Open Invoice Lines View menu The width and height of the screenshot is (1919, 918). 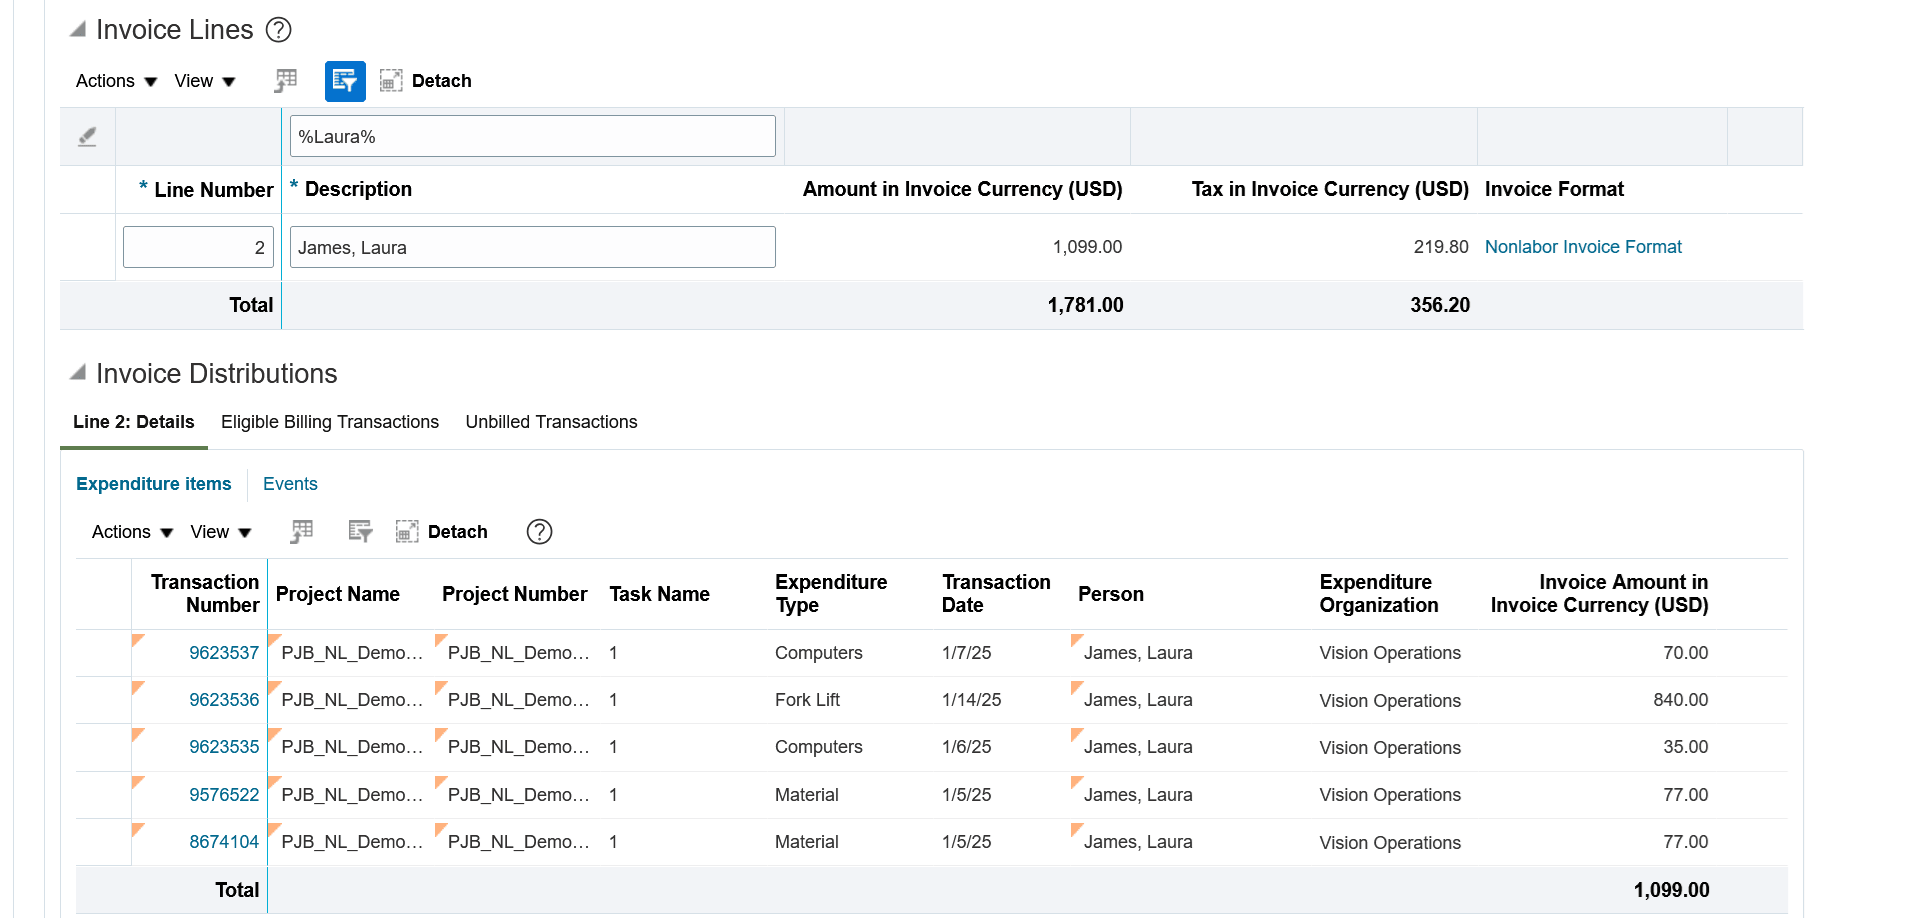[204, 81]
